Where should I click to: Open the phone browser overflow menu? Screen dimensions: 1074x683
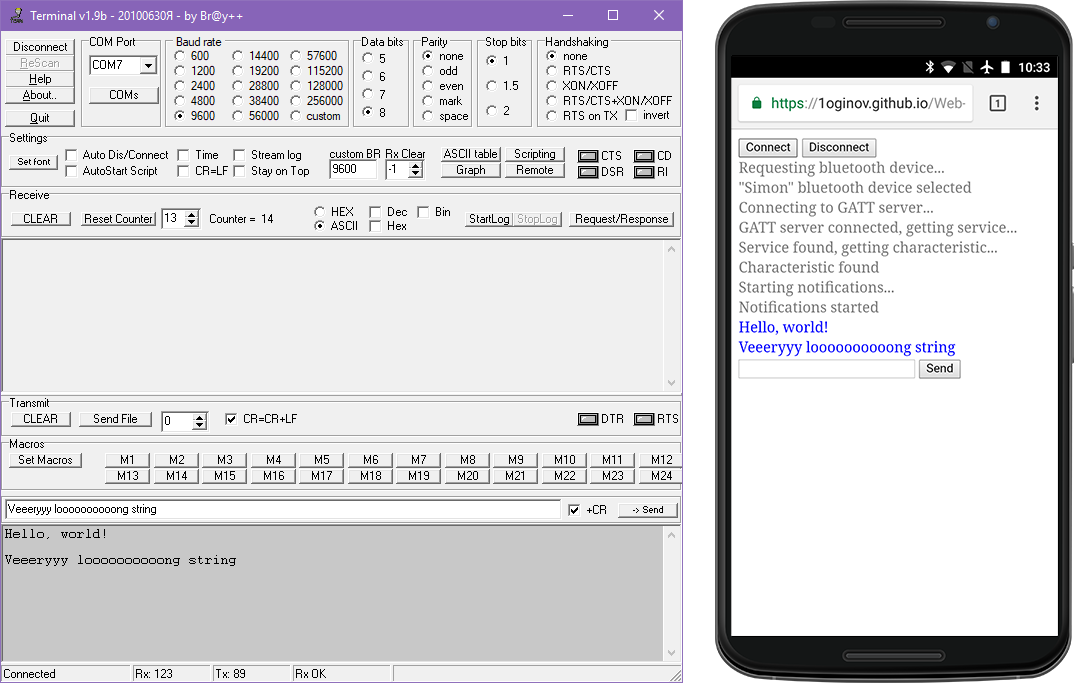click(x=1036, y=103)
